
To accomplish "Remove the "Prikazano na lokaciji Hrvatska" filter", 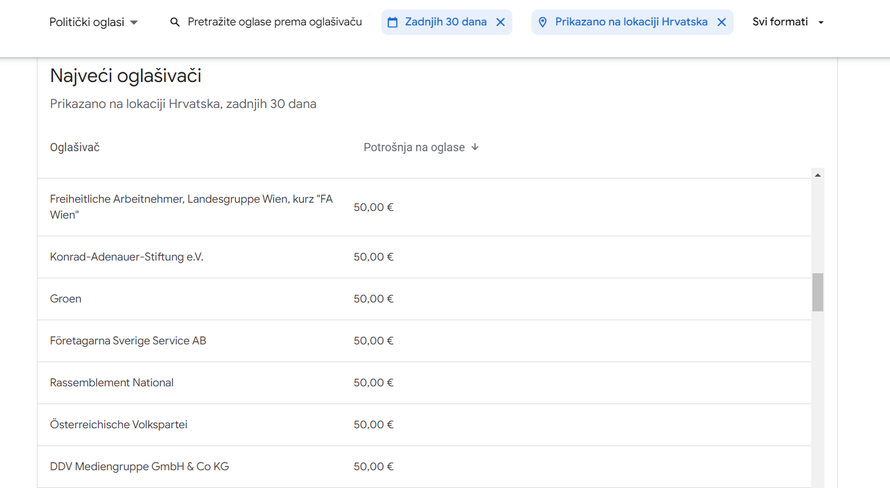I will click(721, 22).
